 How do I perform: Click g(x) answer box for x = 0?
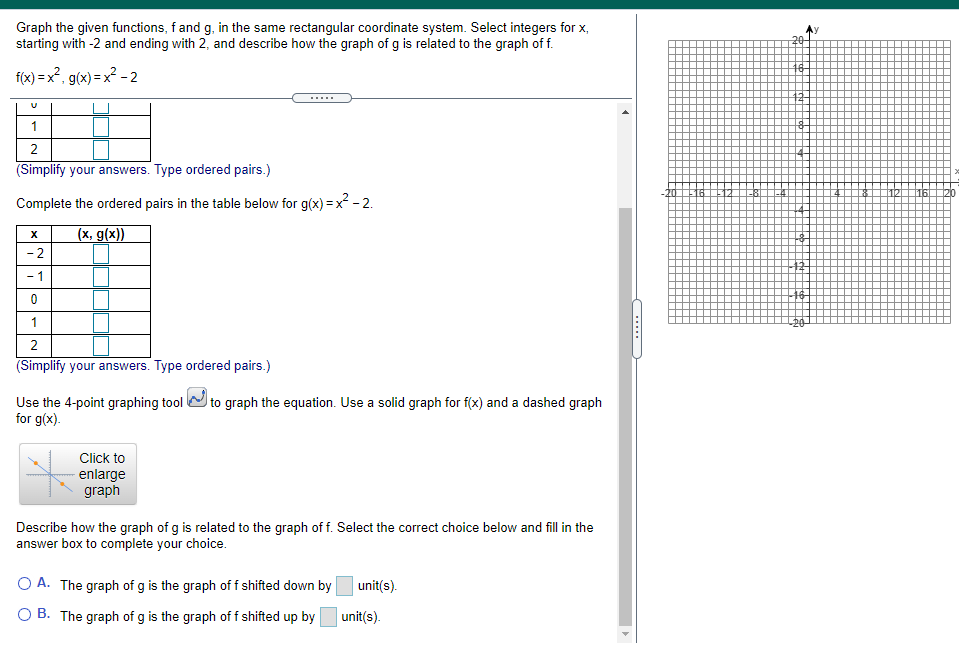click(x=101, y=300)
